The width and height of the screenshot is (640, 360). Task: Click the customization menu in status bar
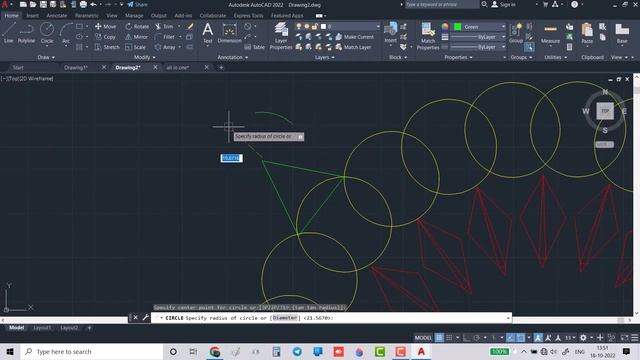pyautogui.click(x=635, y=338)
